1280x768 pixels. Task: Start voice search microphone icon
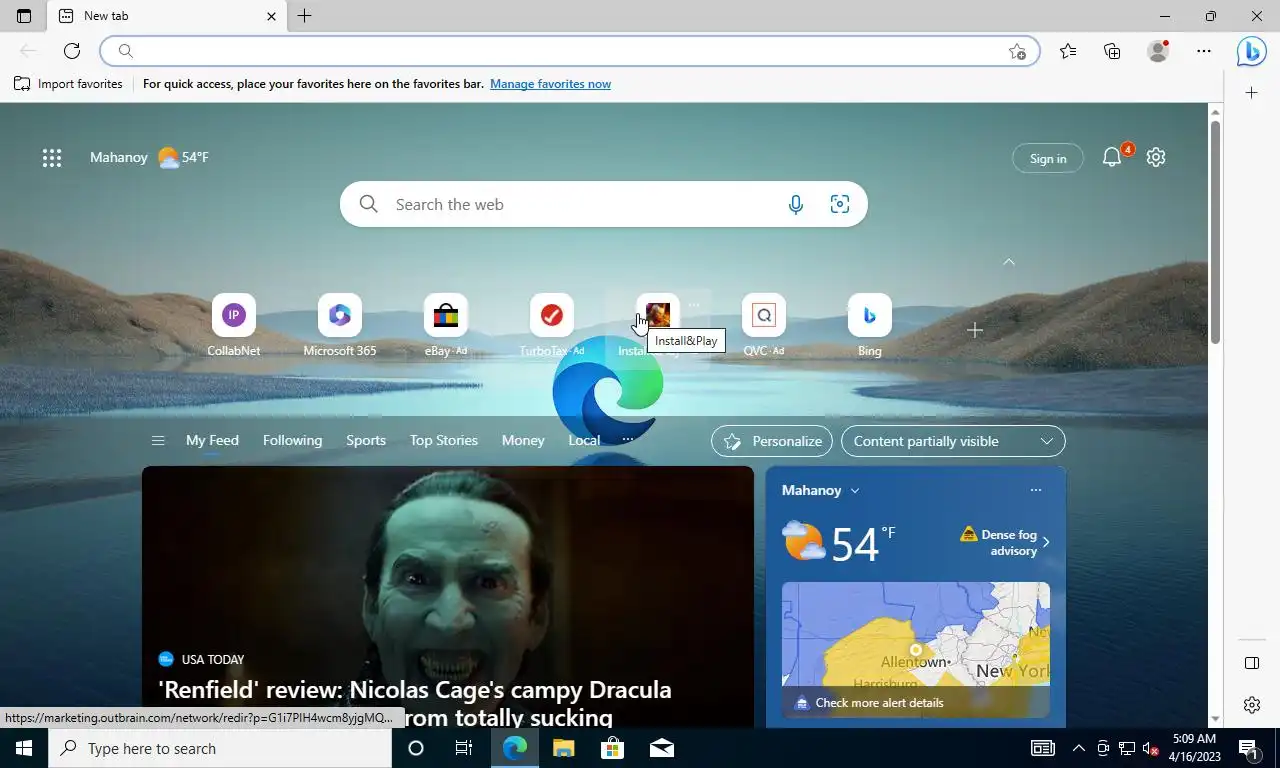click(796, 204)
